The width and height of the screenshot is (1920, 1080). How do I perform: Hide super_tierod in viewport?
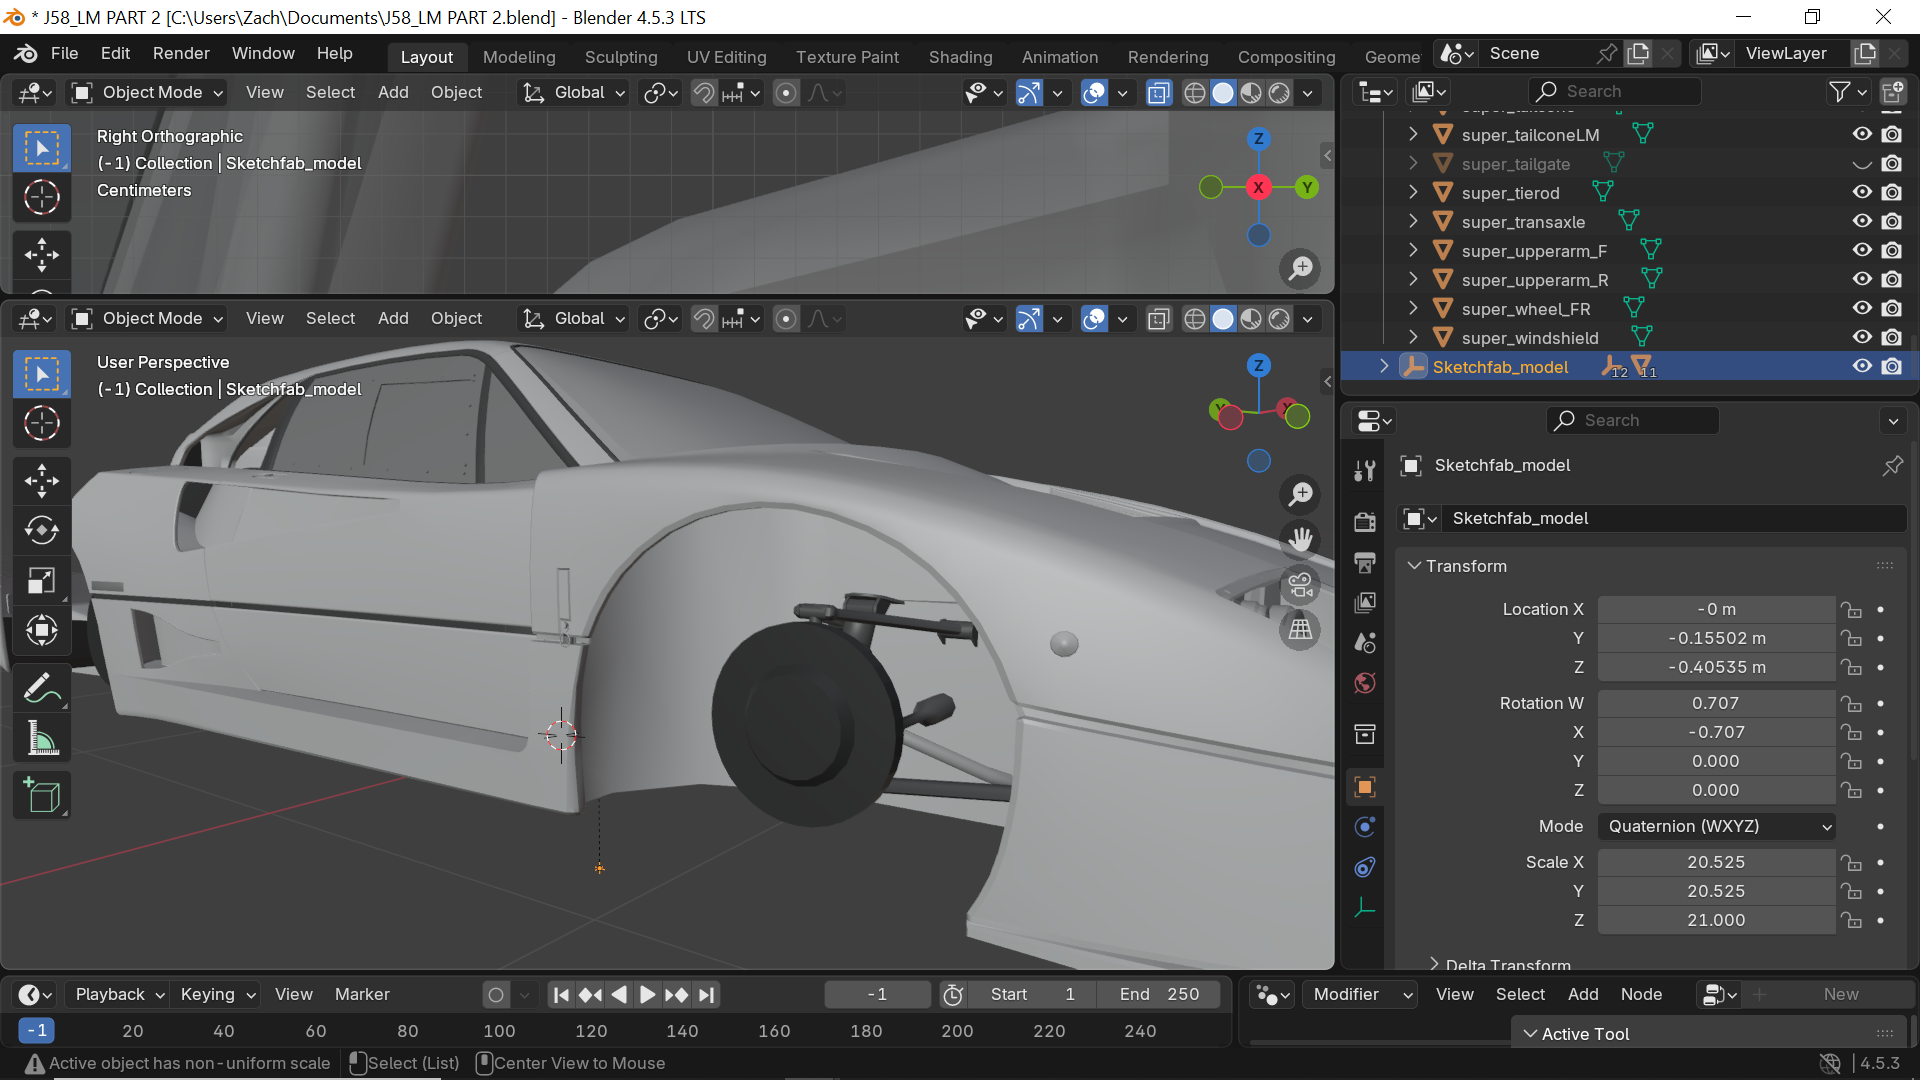click(x=1861, y=192)
